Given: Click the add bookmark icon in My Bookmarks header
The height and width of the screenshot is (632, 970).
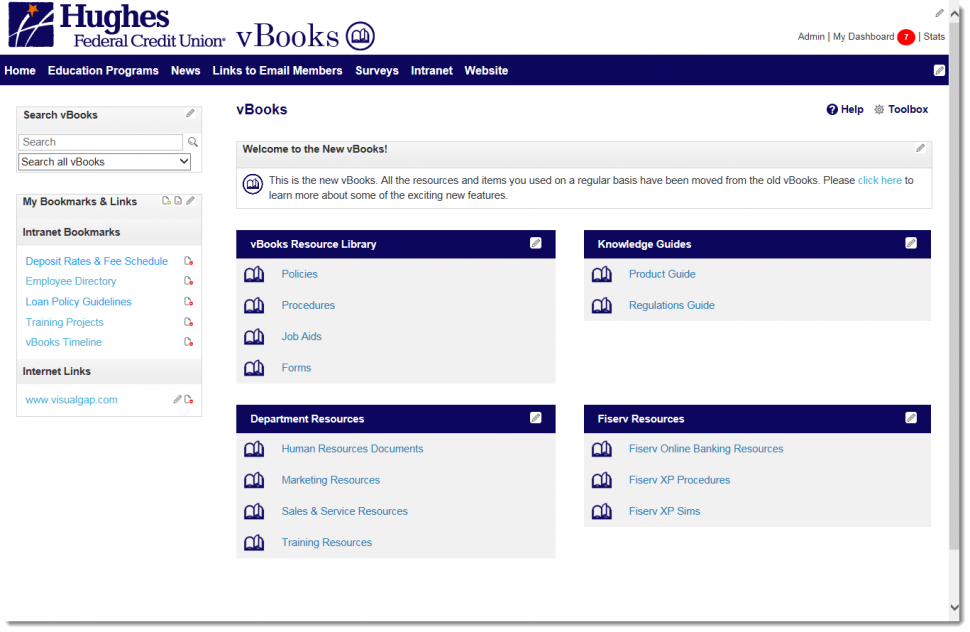Looking at the screenshot, I should point(164,200).
